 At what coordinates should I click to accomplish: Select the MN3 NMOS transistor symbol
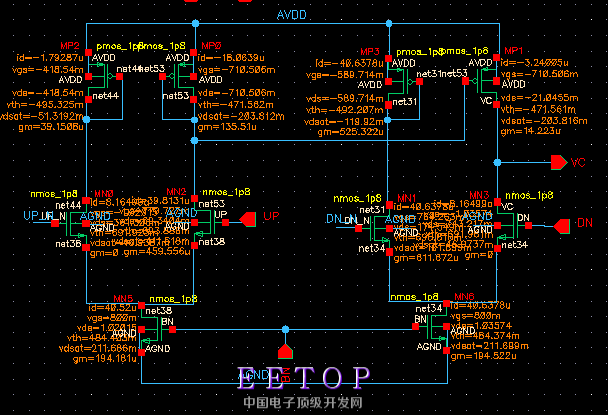[513, 225]
